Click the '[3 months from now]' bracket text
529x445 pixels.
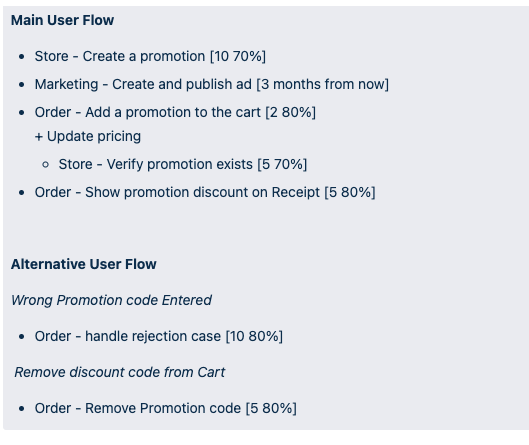323,84
